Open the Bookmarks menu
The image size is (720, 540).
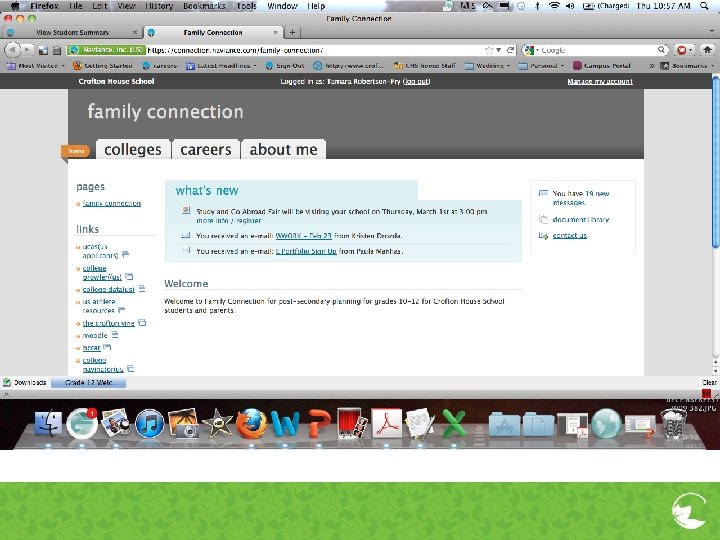coord(204,6)
